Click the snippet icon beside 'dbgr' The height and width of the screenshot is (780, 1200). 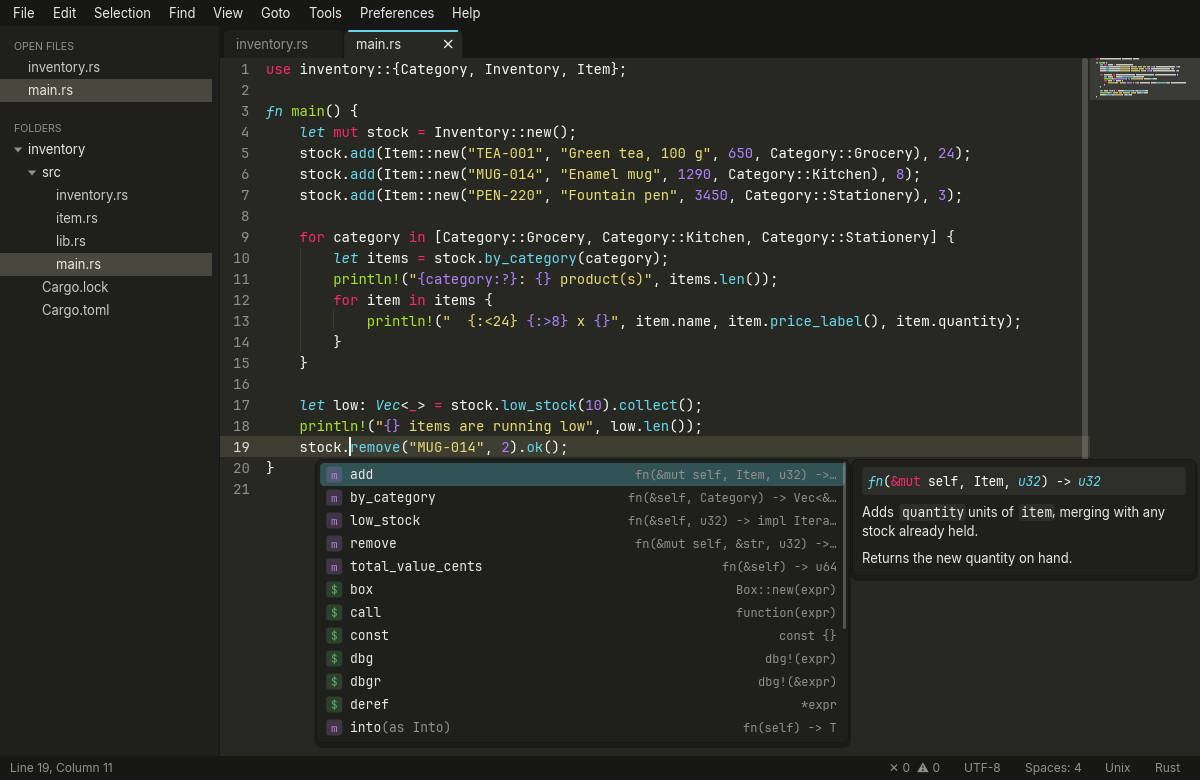pyautogui.click(x=334, y=682)
